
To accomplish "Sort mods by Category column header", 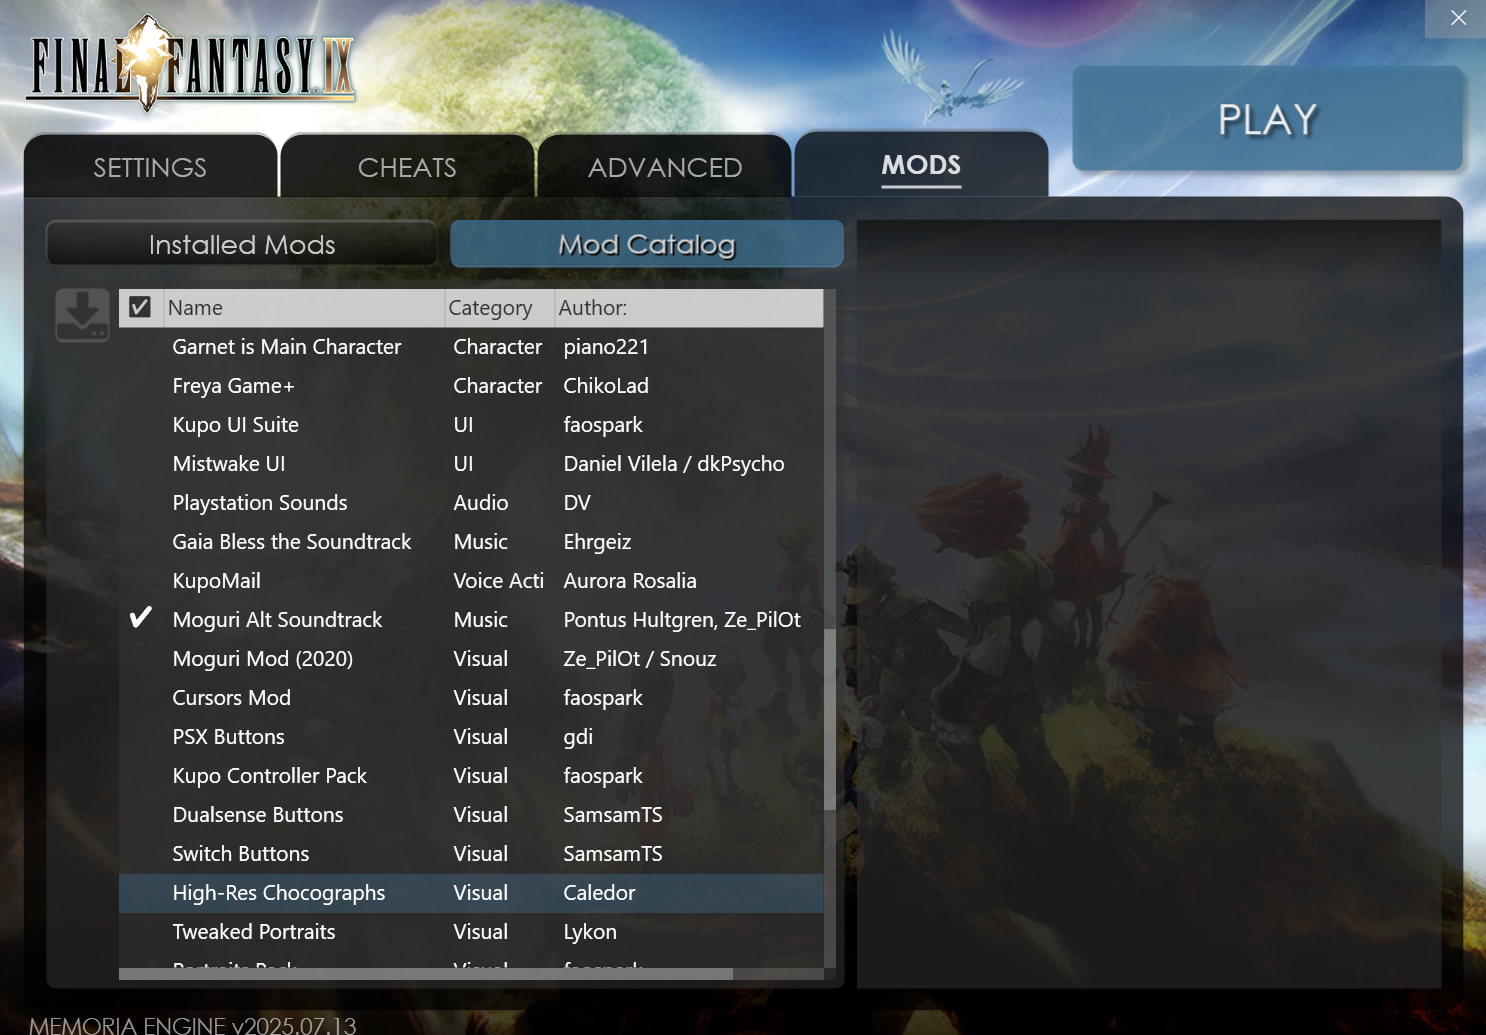I will point(499,308).
